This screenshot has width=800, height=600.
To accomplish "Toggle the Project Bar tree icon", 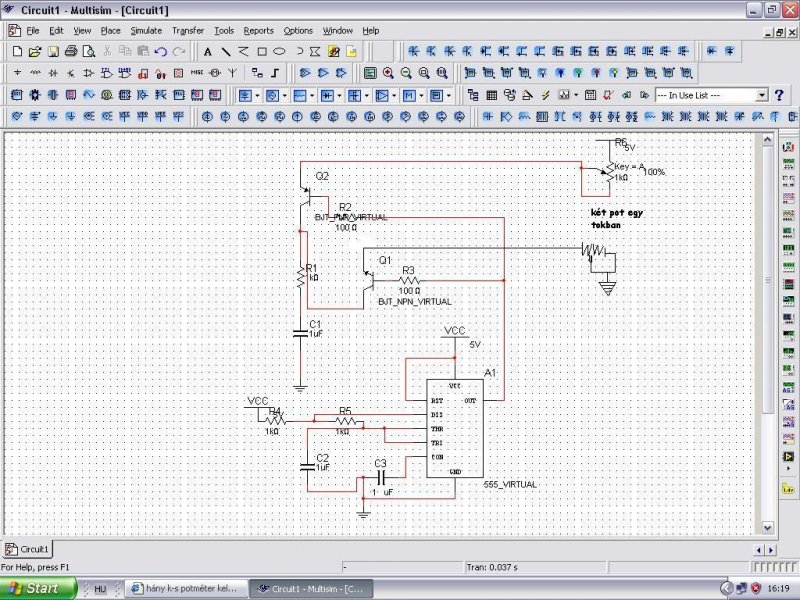I will [x=472, y=95].
